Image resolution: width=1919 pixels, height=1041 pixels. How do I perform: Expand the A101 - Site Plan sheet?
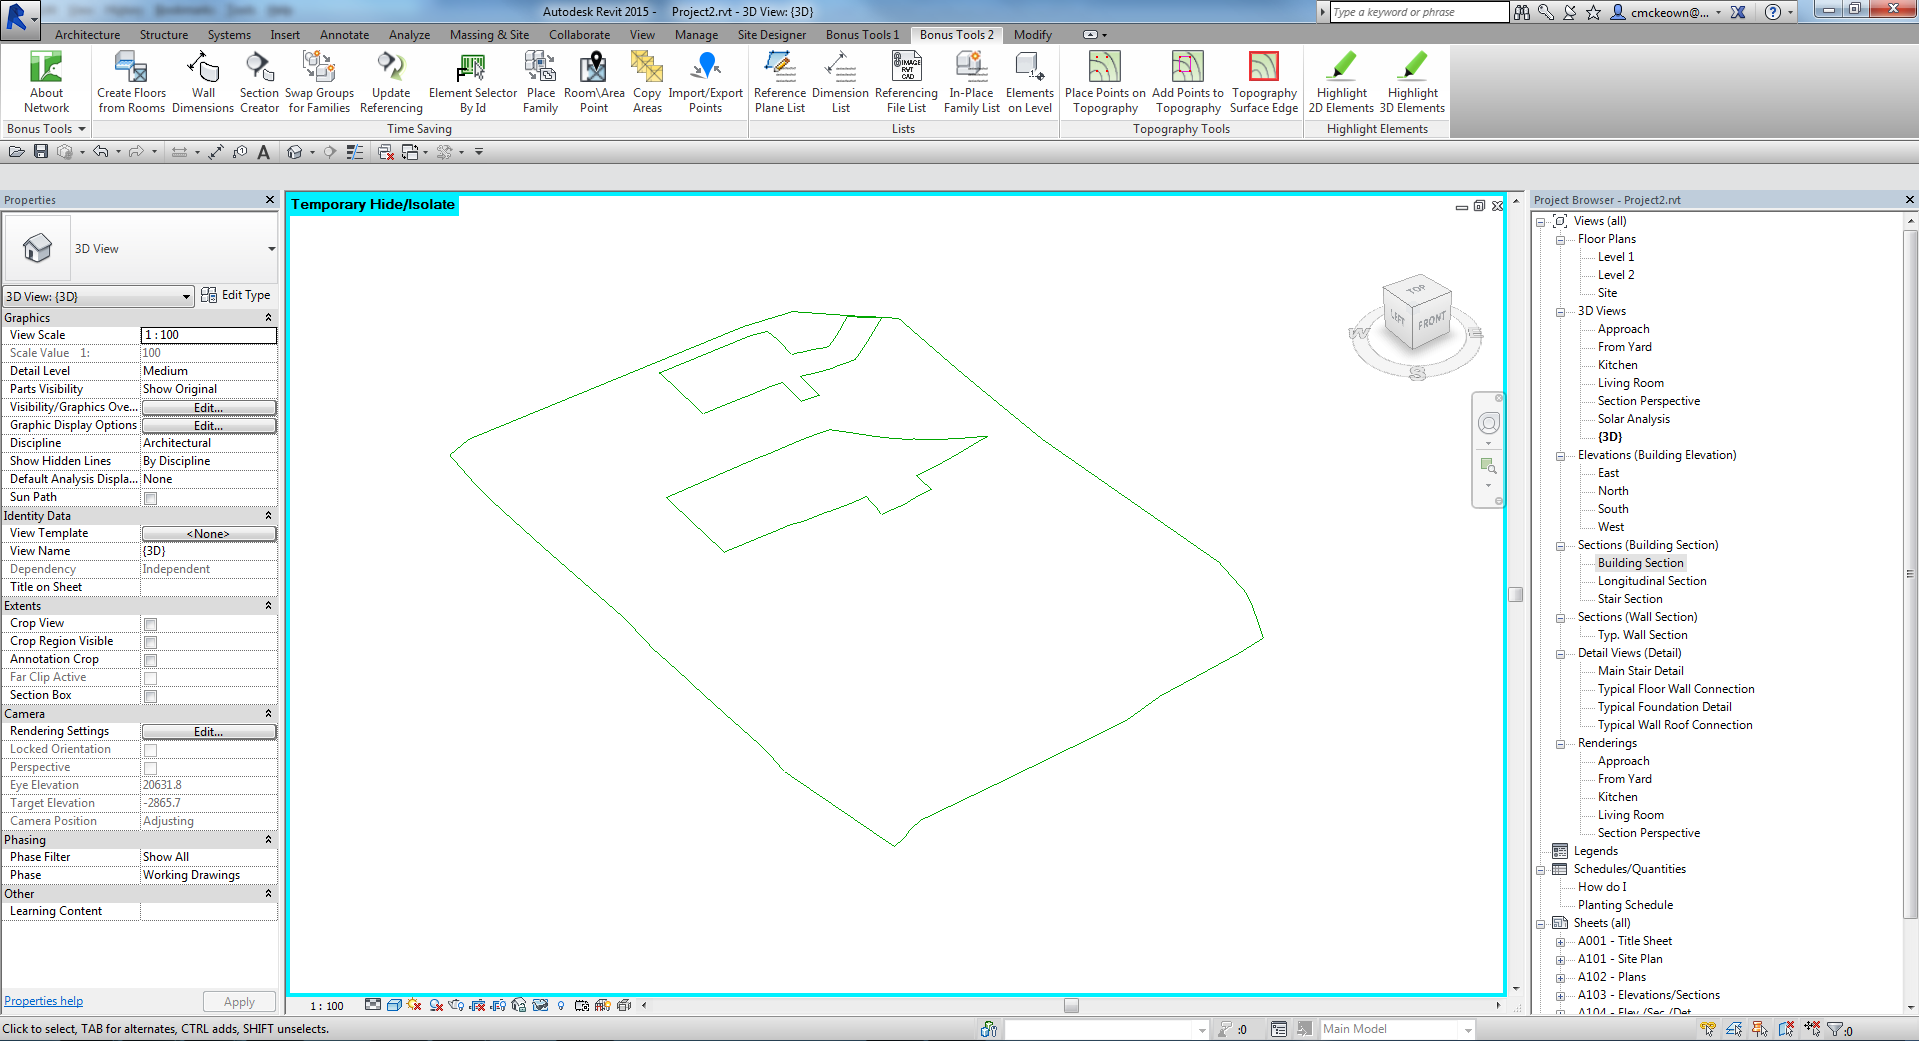1560,960
